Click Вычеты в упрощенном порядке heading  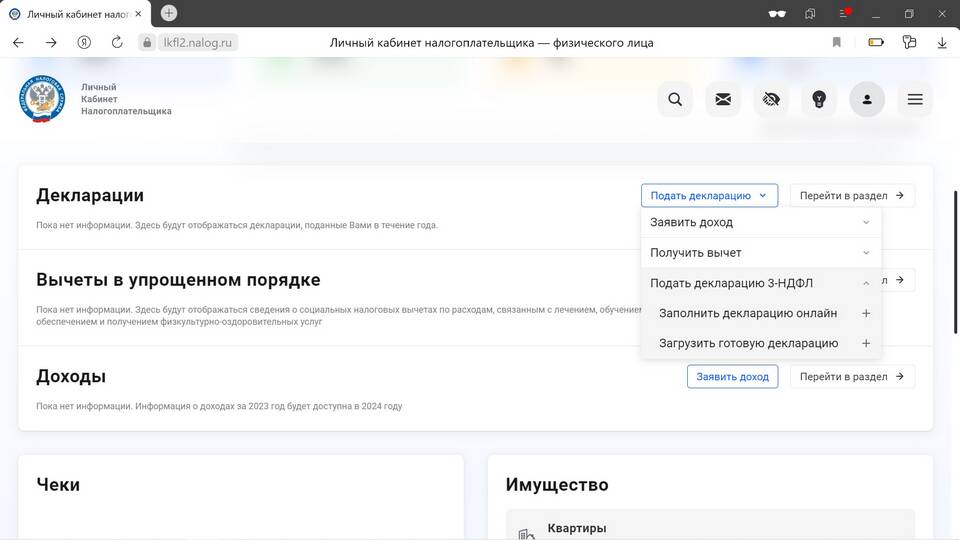pyautogui.click(x=178, y=280)
